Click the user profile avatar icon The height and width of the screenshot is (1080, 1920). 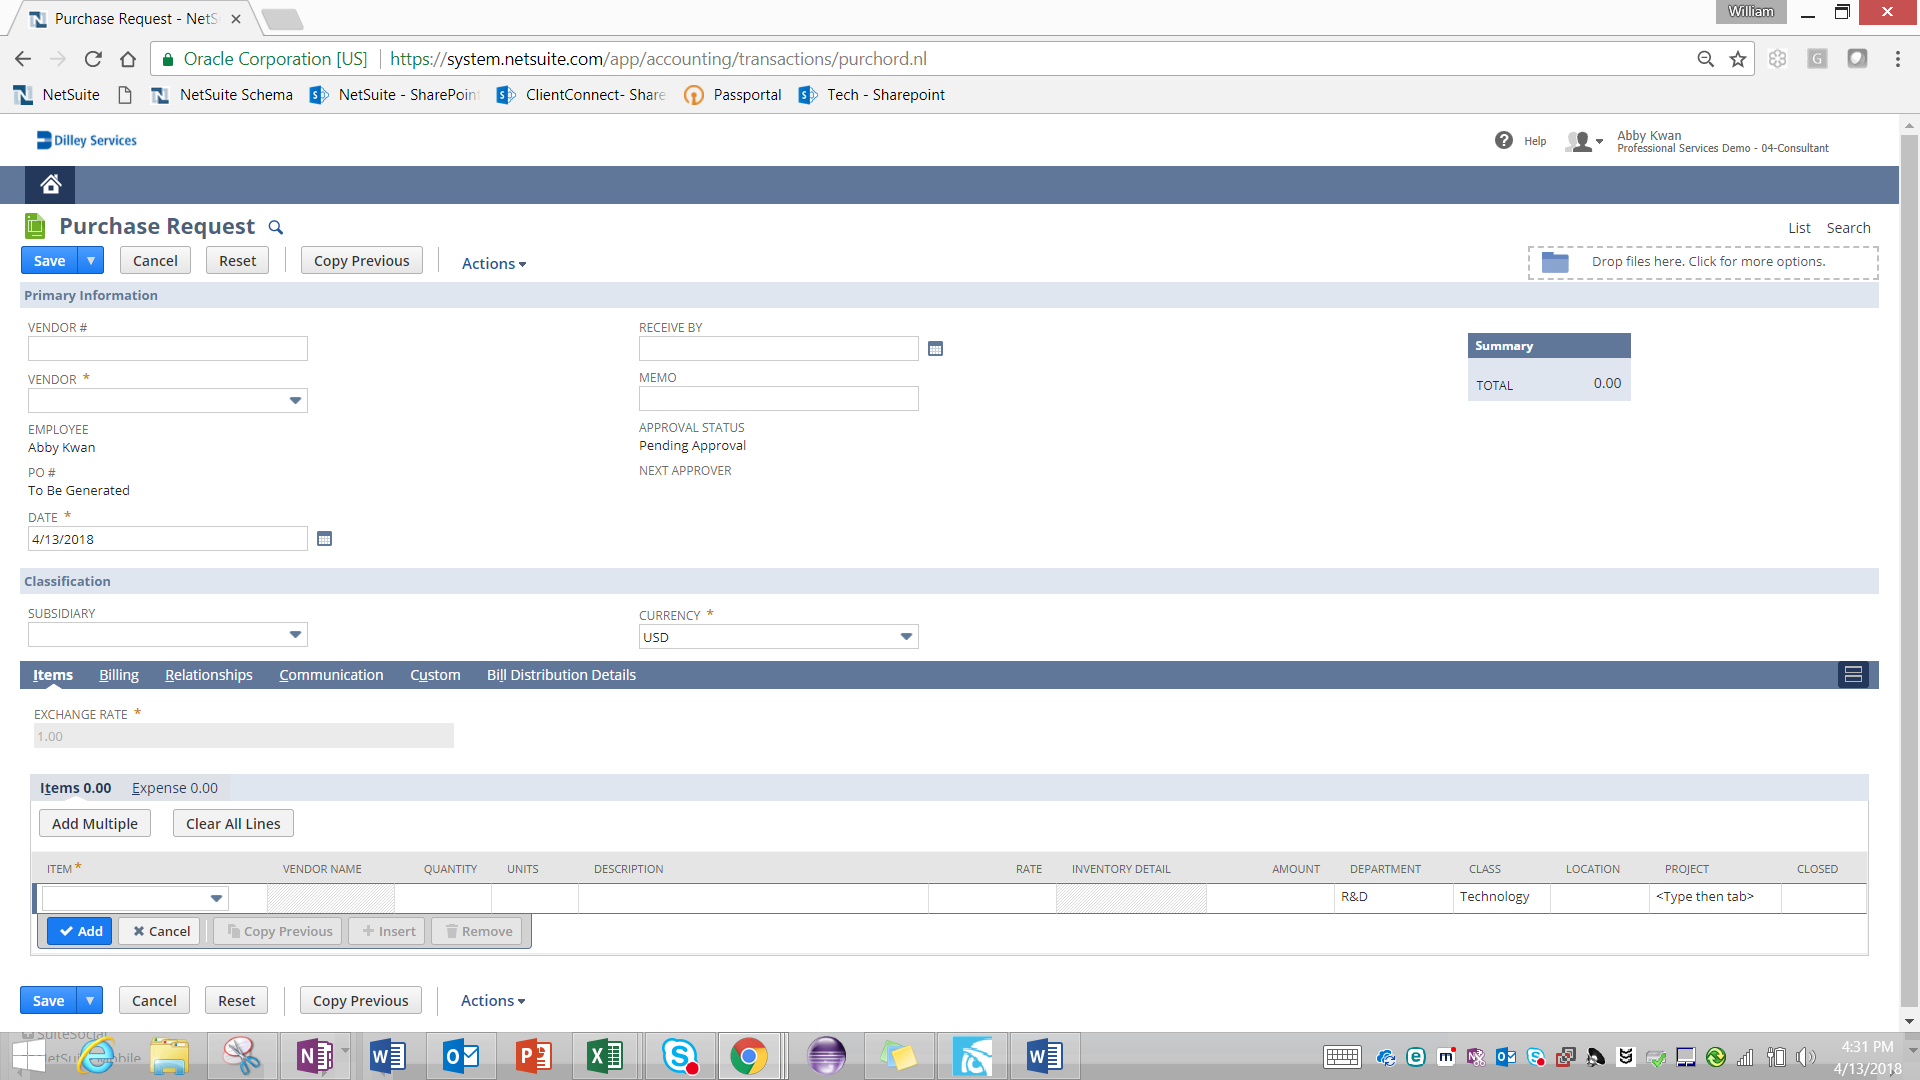click(1578, 141)
